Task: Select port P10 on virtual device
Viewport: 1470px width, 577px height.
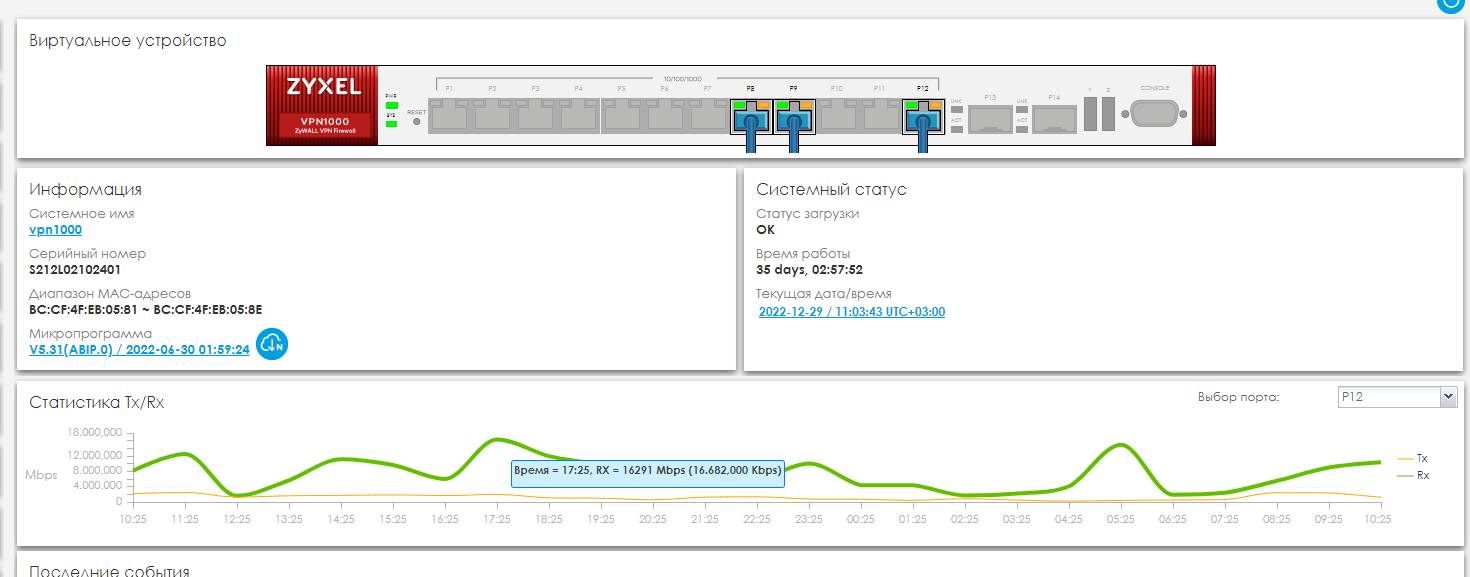Action: (836, 115)
